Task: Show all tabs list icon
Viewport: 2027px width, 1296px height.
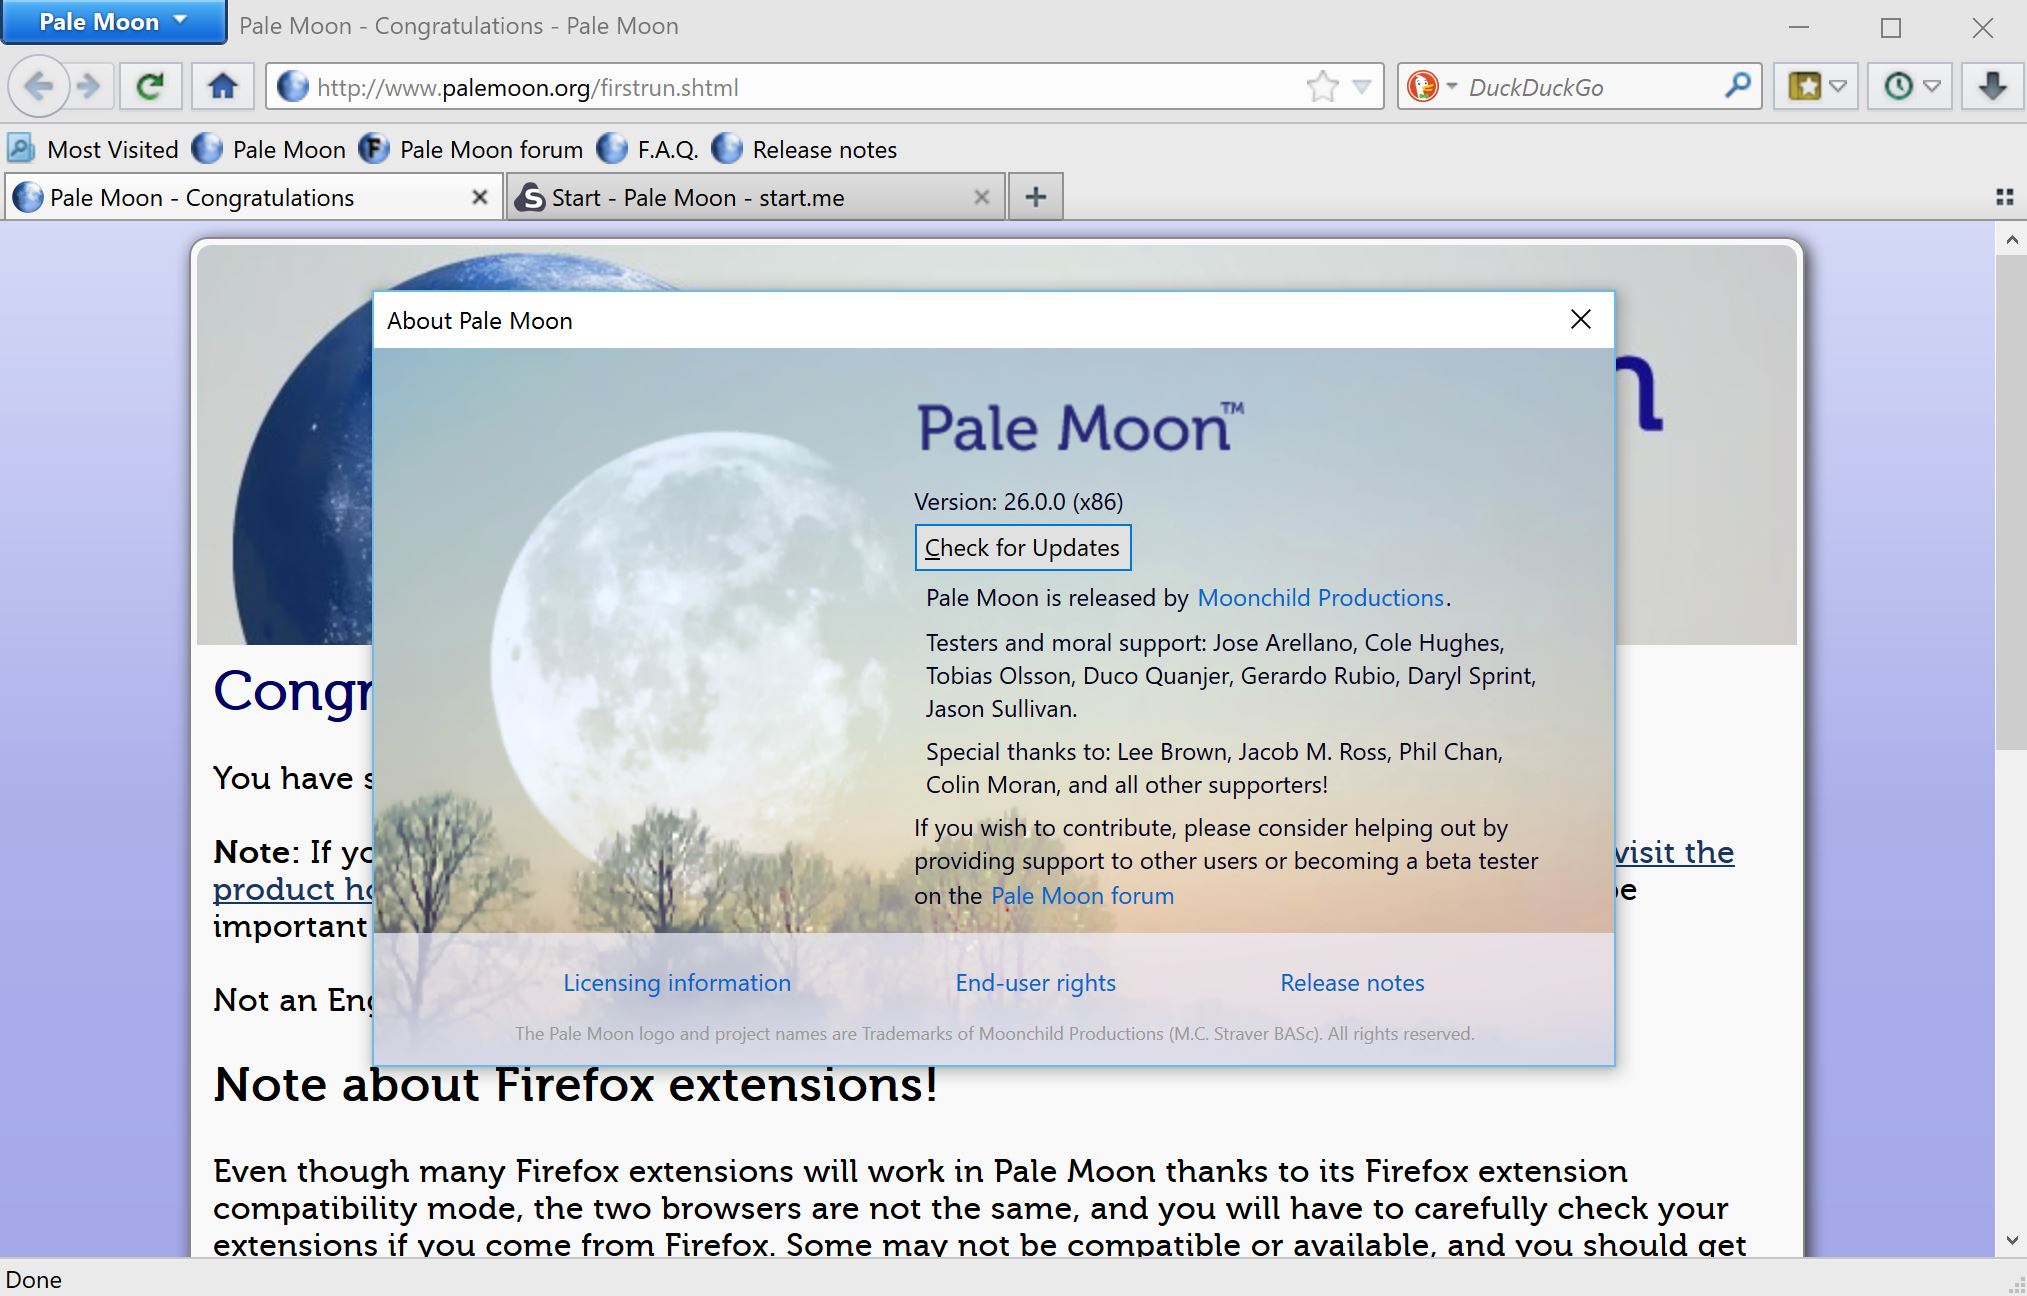Action: pos(2004,197)
